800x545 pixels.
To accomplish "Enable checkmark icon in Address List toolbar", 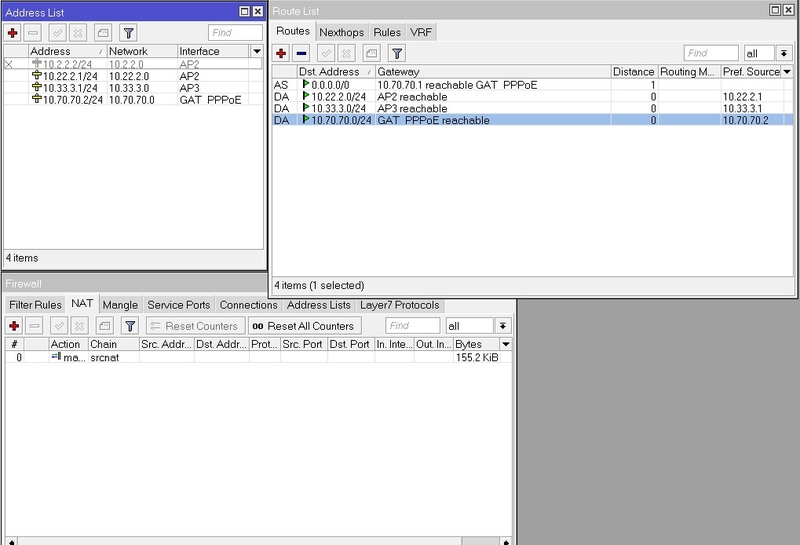I will pos(57,33).
